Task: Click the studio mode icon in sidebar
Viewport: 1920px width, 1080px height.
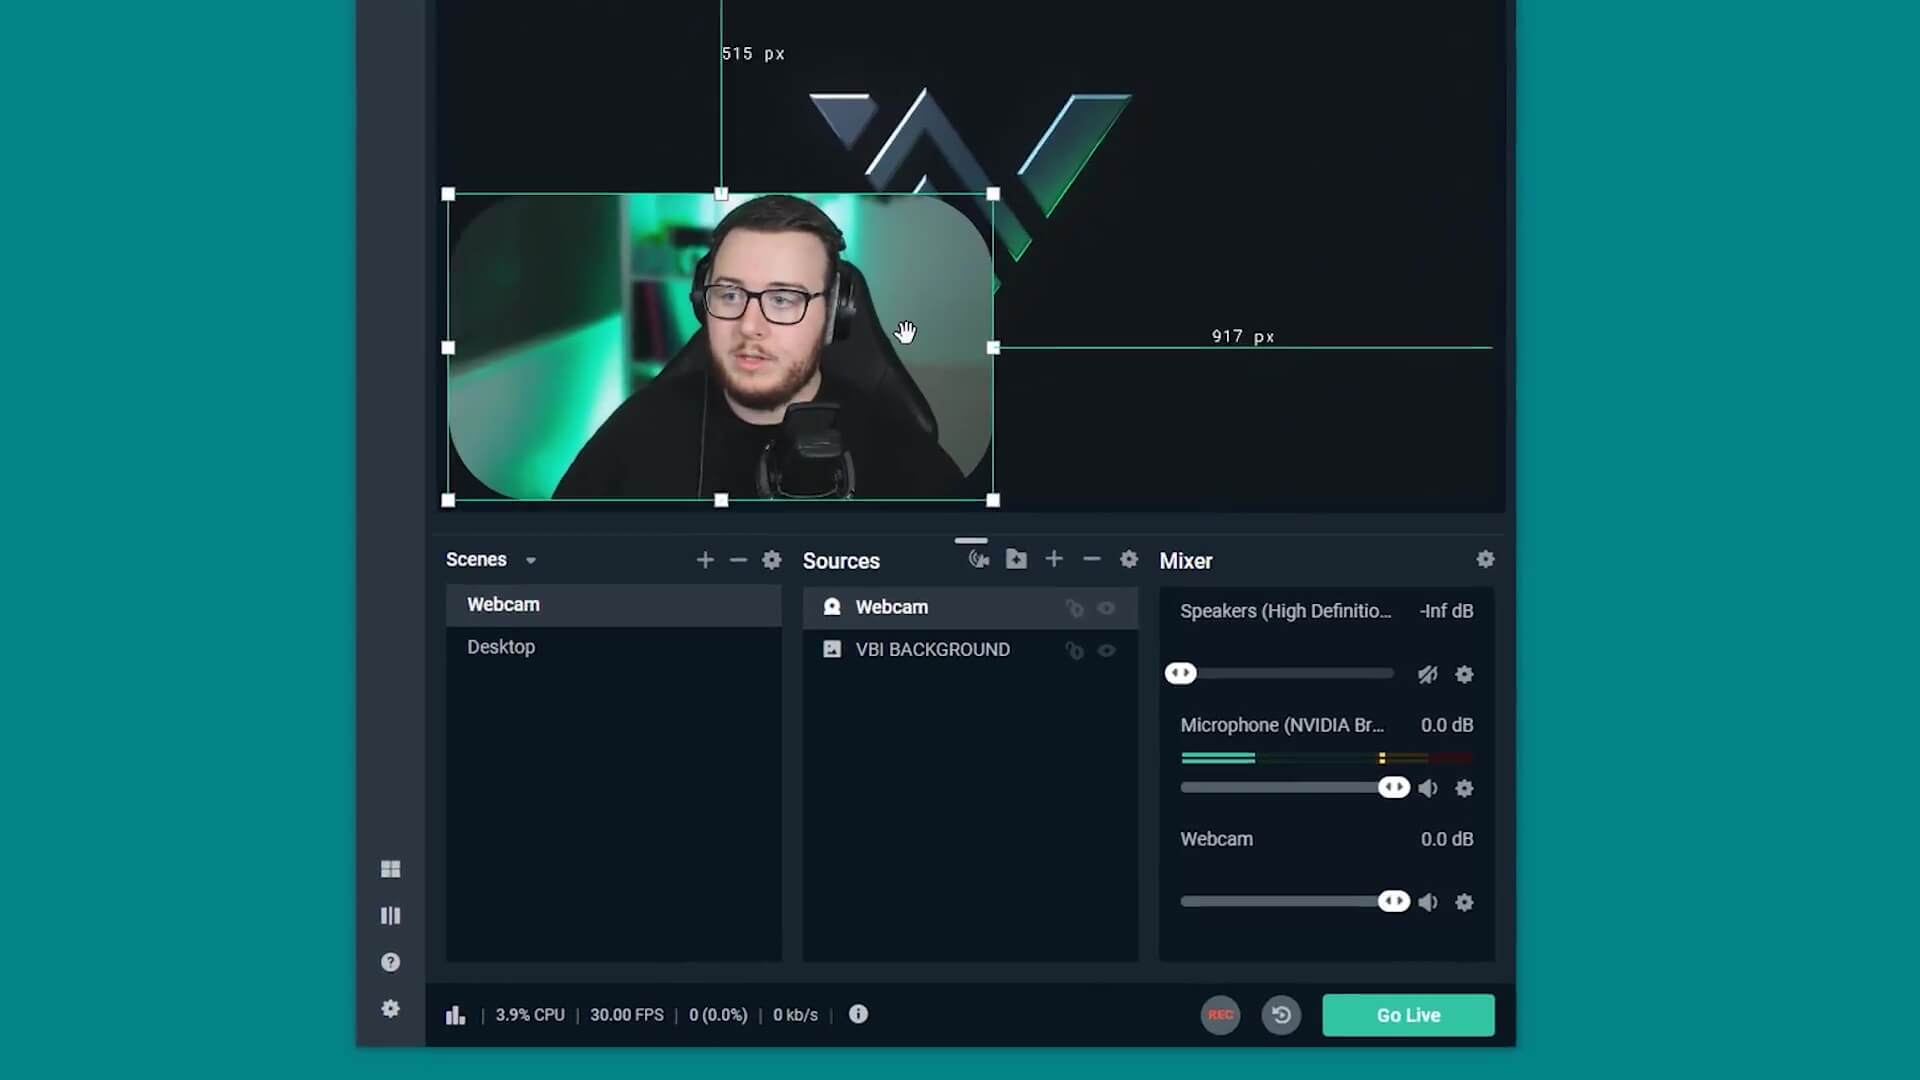Action: (x=390, y=915)
